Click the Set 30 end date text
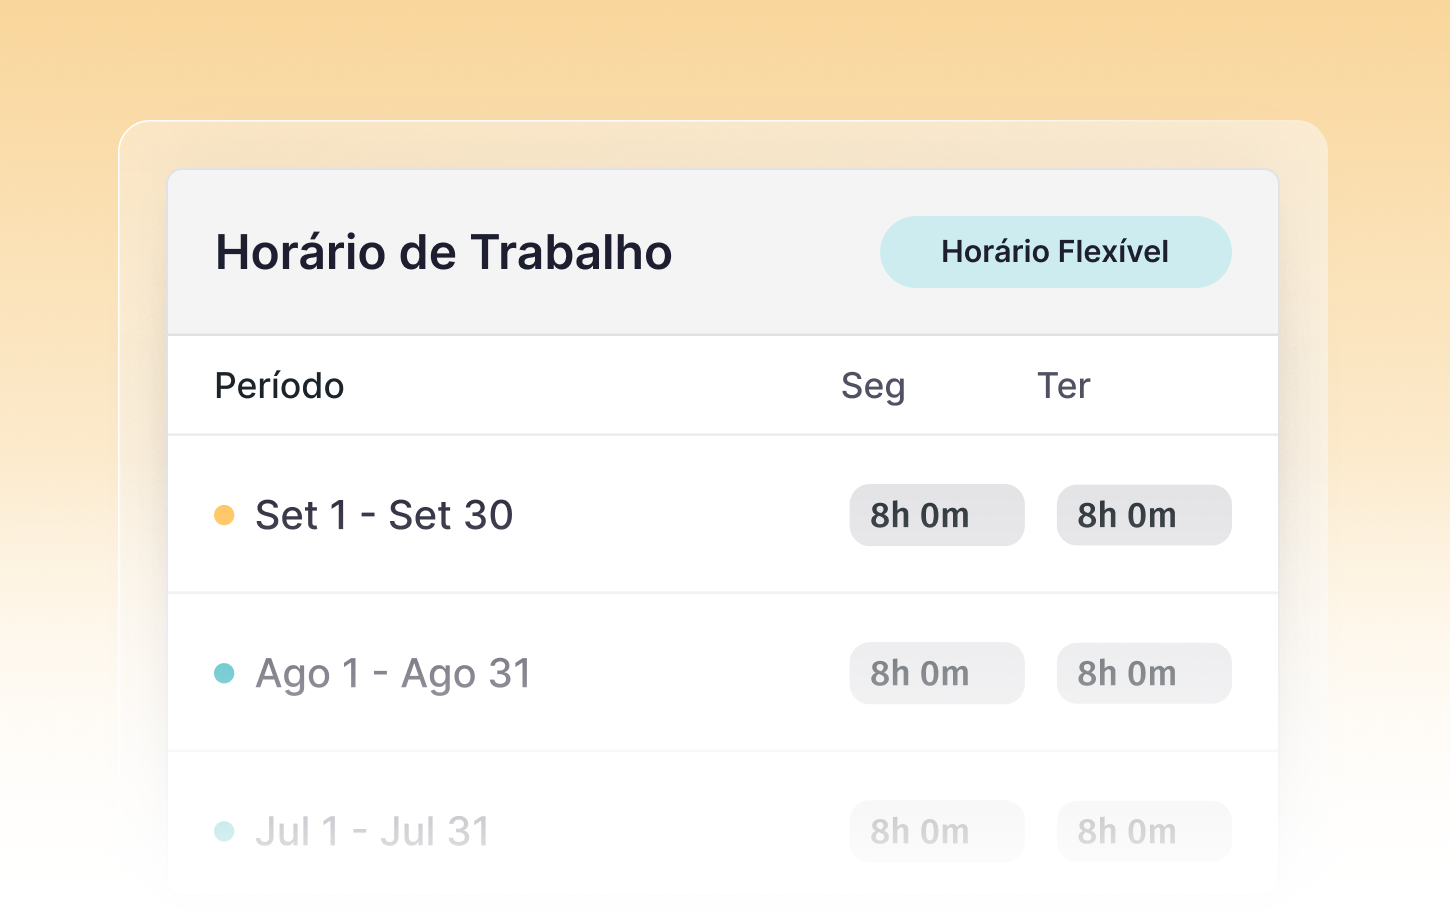This screenshot has height=920, width=1450. [x=450, y=515]
